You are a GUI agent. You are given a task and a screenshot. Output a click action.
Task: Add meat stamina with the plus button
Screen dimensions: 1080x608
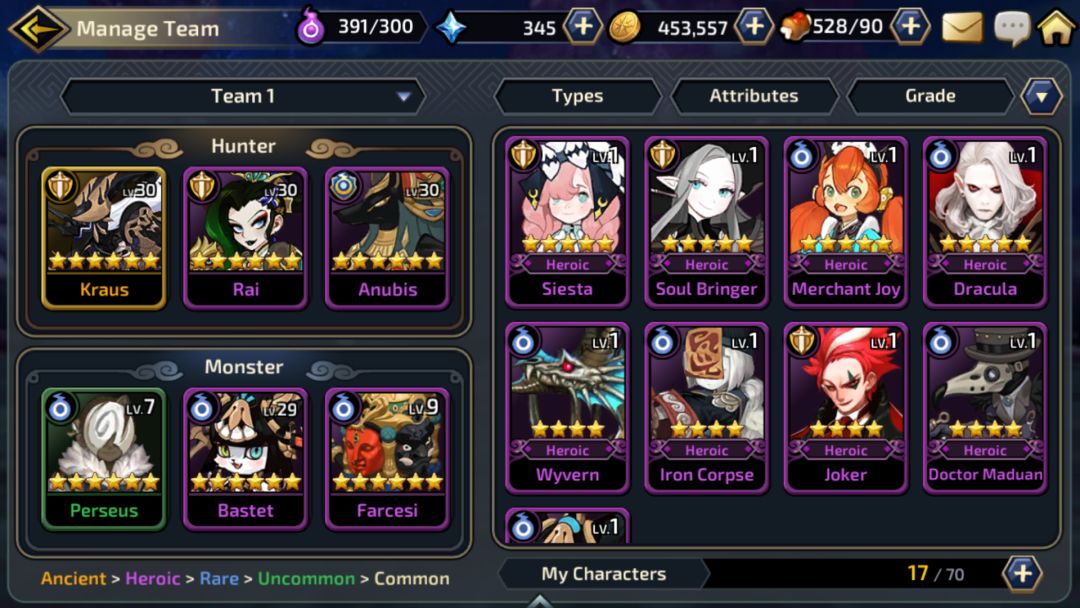click(911, 27)
